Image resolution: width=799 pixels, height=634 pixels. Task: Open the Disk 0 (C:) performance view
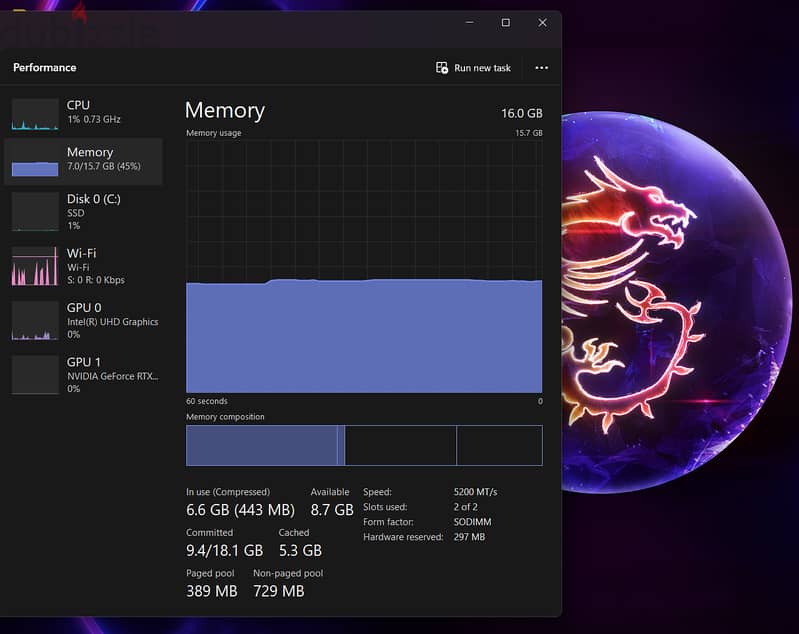coord(83,212)
